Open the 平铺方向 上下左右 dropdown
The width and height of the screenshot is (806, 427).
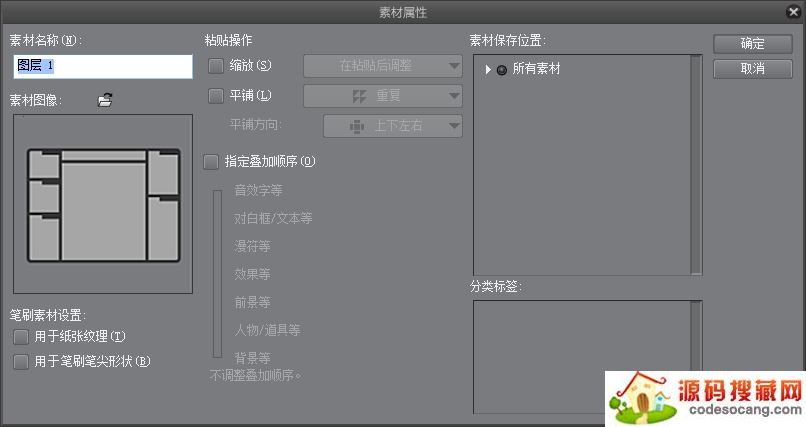coord(392,126)
